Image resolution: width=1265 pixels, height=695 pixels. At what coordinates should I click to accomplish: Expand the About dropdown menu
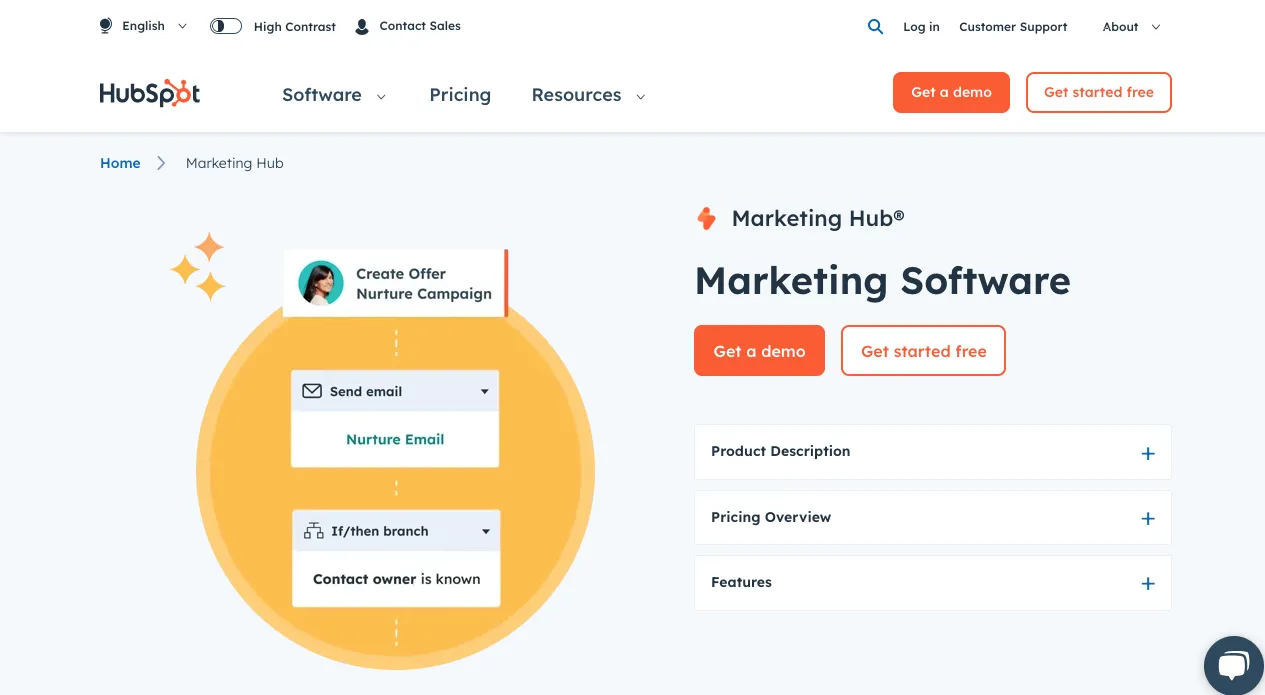[x=1131, y=27]
